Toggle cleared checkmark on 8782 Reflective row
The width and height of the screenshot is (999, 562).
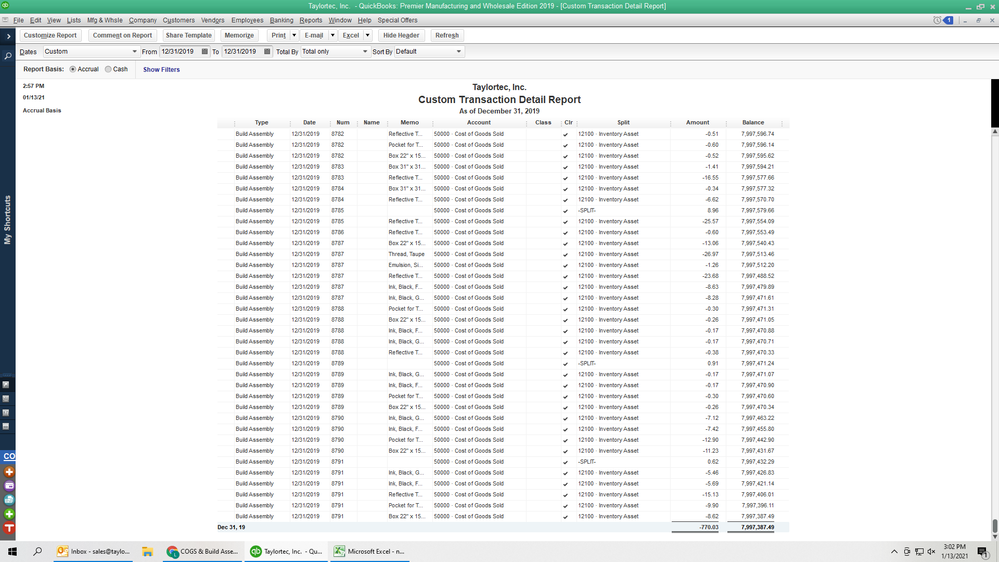click(565, 134)
